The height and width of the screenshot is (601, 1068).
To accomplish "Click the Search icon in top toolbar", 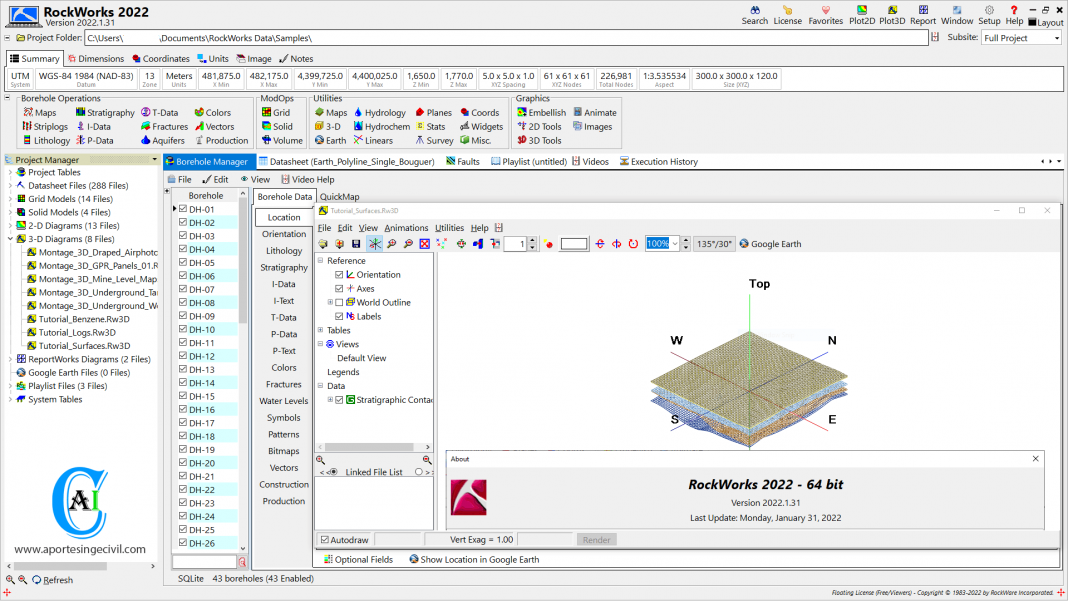I will tap(755, 14).
